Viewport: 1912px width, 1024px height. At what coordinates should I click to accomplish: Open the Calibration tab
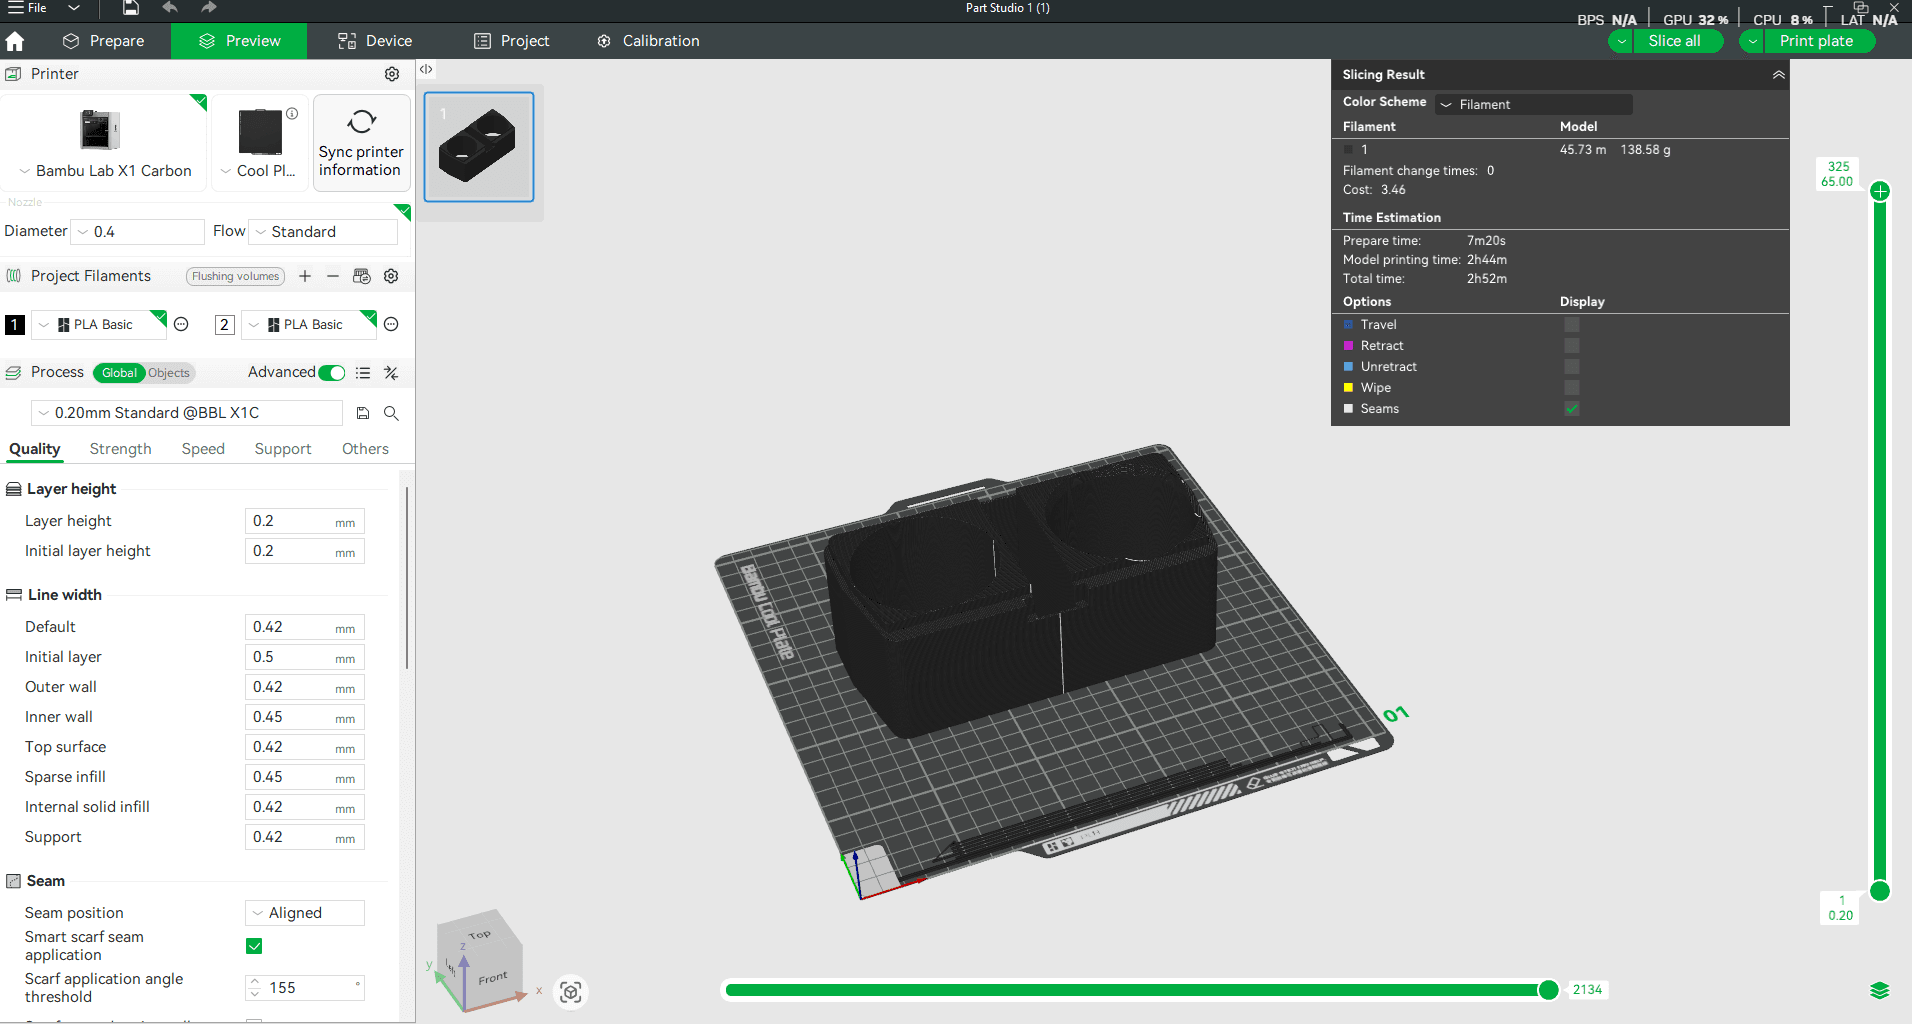pyautogui.click(x=648, y=41)
